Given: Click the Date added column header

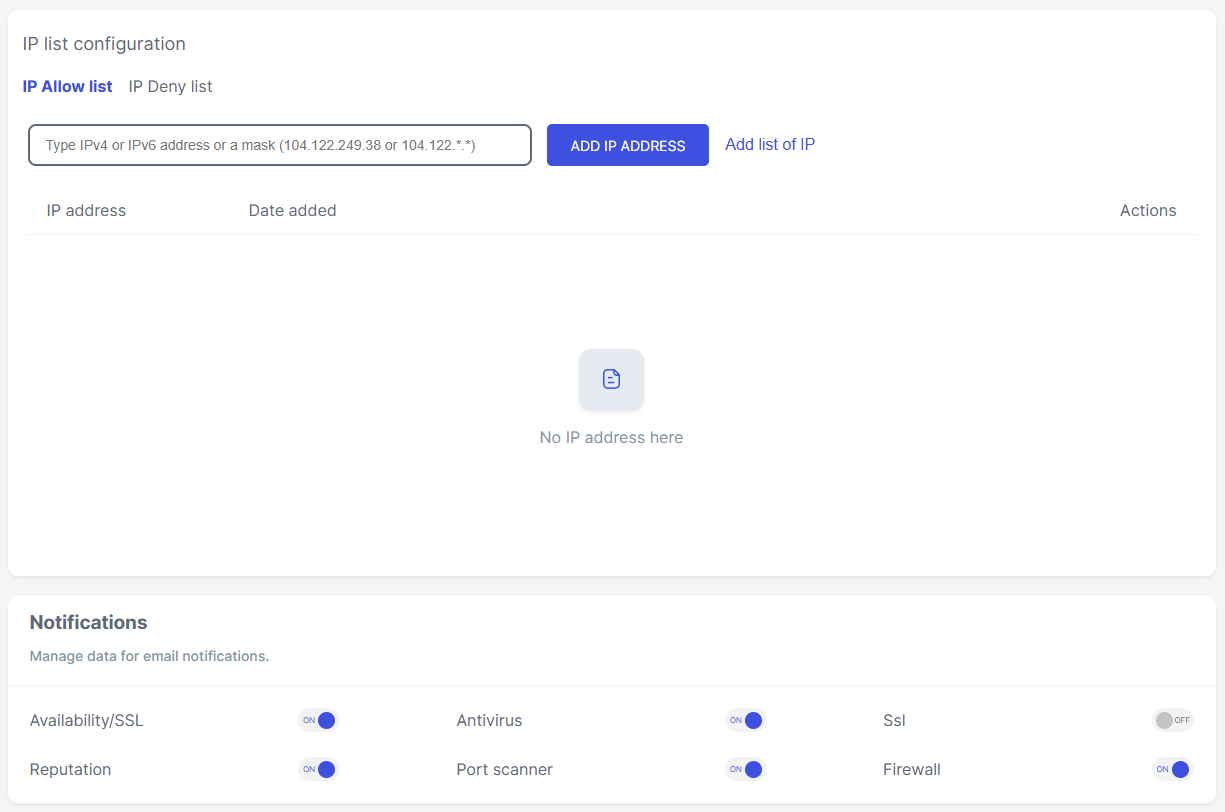Looking at the screenshot, I should (x=292, y=211).
